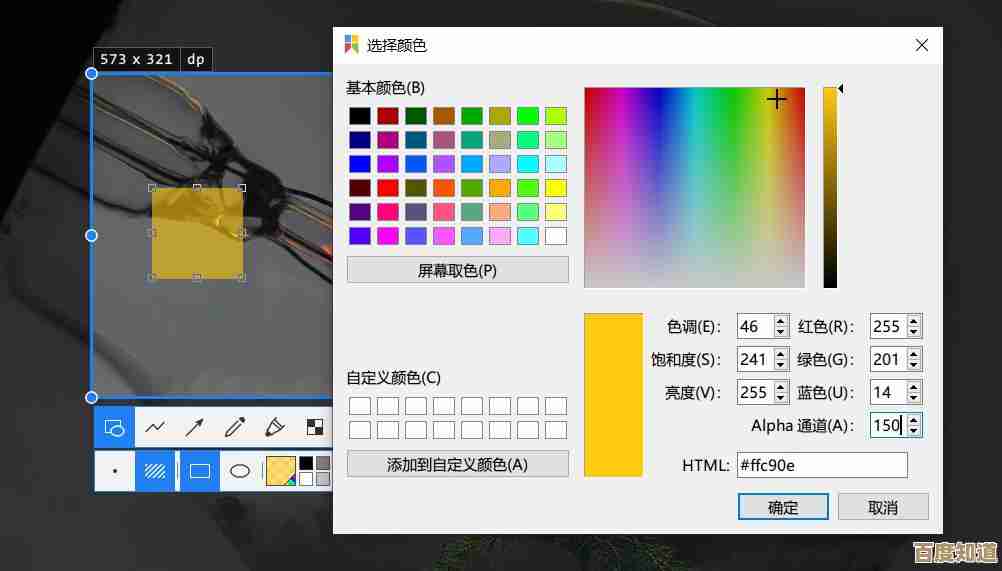This screenshot has height=571, width=1002.
Task: Increase the Alpha 通道(A) stepper value
Action: click(x=914, y=420)
